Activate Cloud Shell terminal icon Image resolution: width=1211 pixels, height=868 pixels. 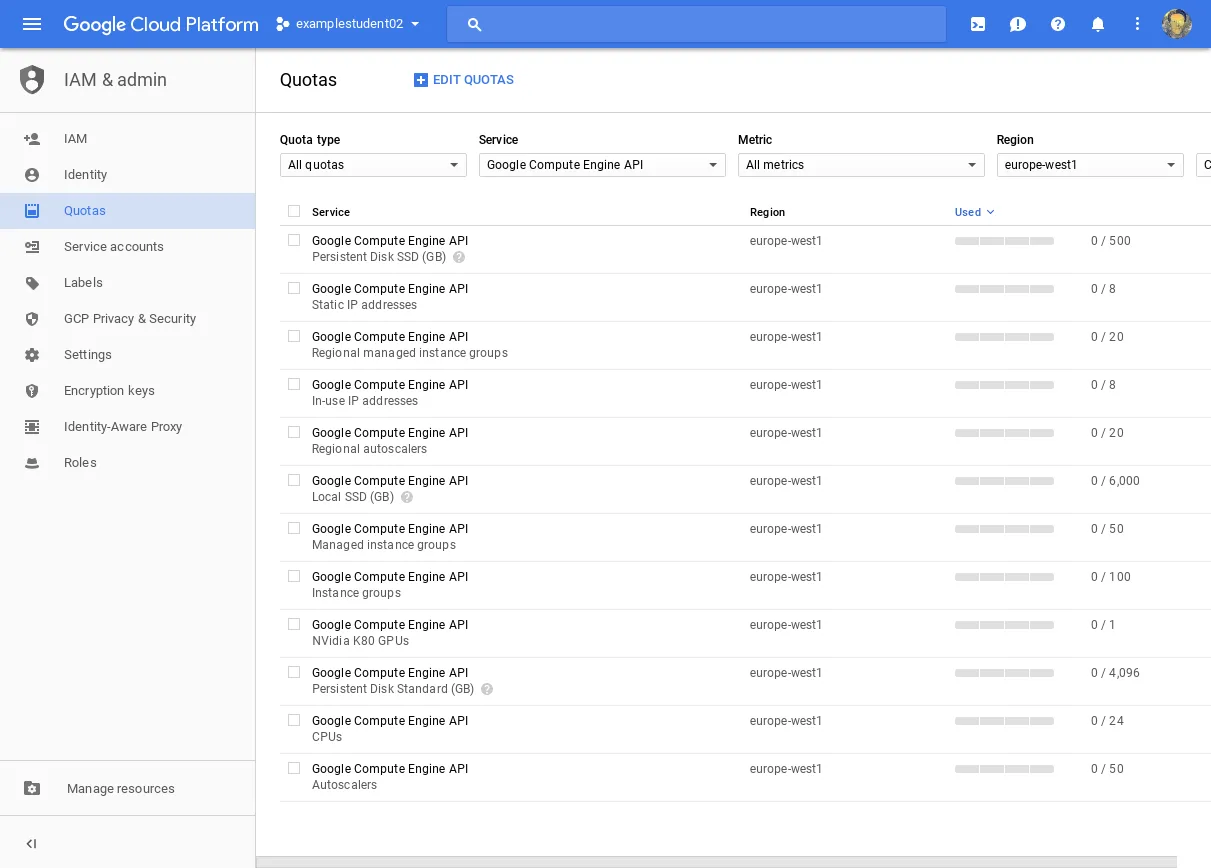tap(978, 24)
